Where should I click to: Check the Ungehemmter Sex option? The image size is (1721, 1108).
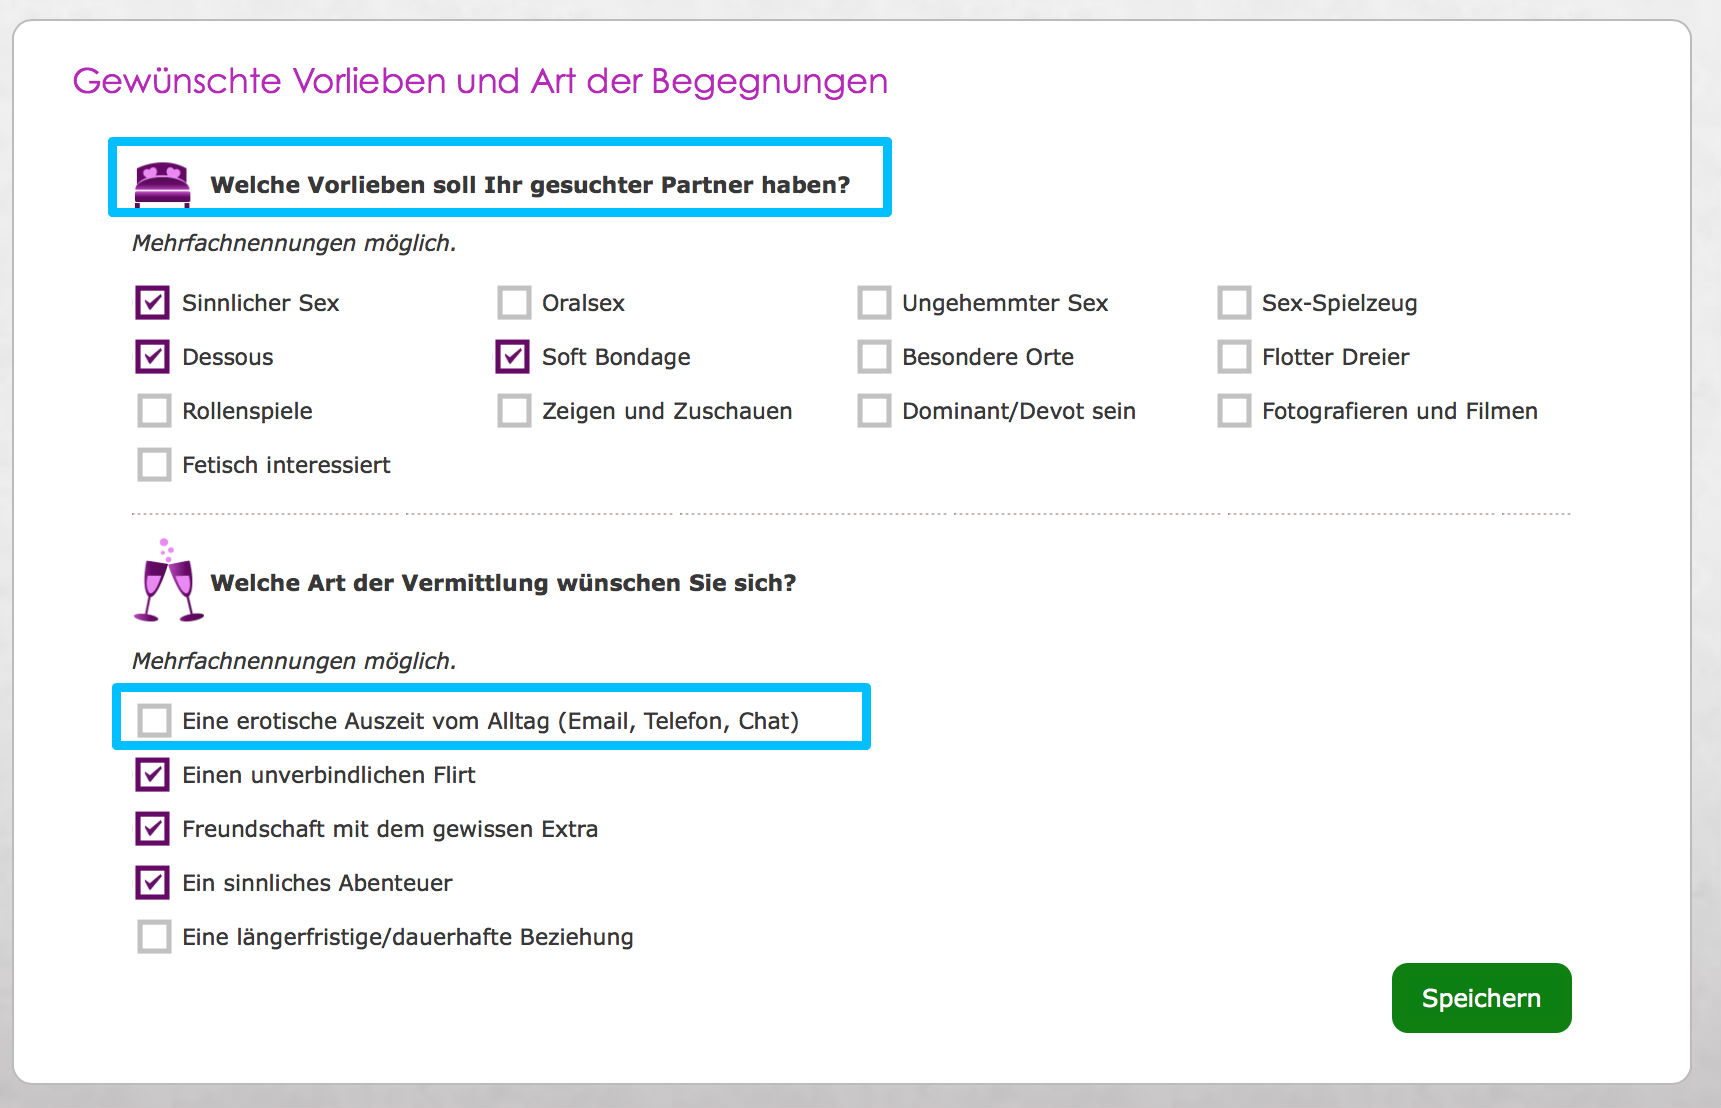click(x=874, y=302)
